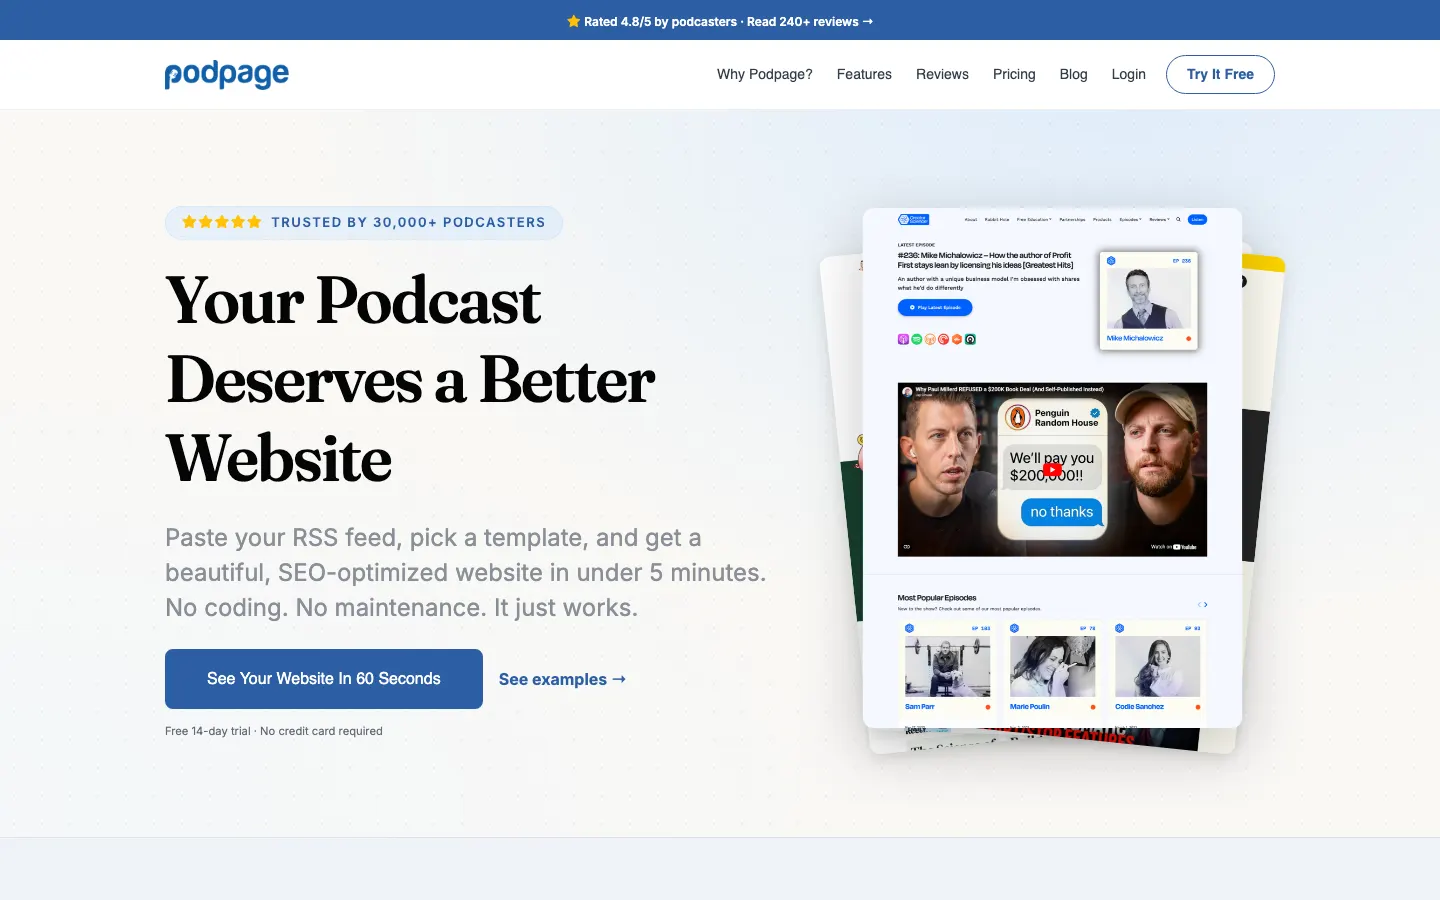1440x900 pixels.
Task: Open the Why Podpage? menu item
Action: coord(764,74)
